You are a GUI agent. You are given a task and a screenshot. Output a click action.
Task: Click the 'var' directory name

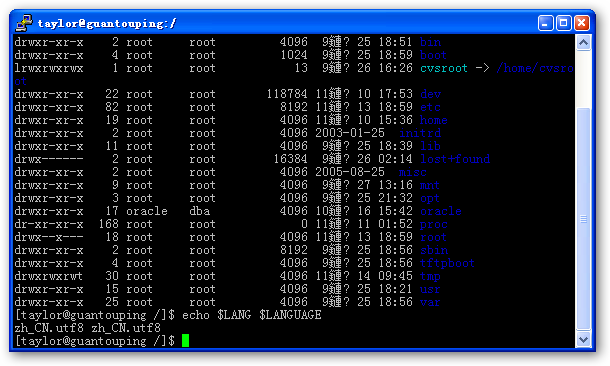pyautogui.click(x=429, y=302)
